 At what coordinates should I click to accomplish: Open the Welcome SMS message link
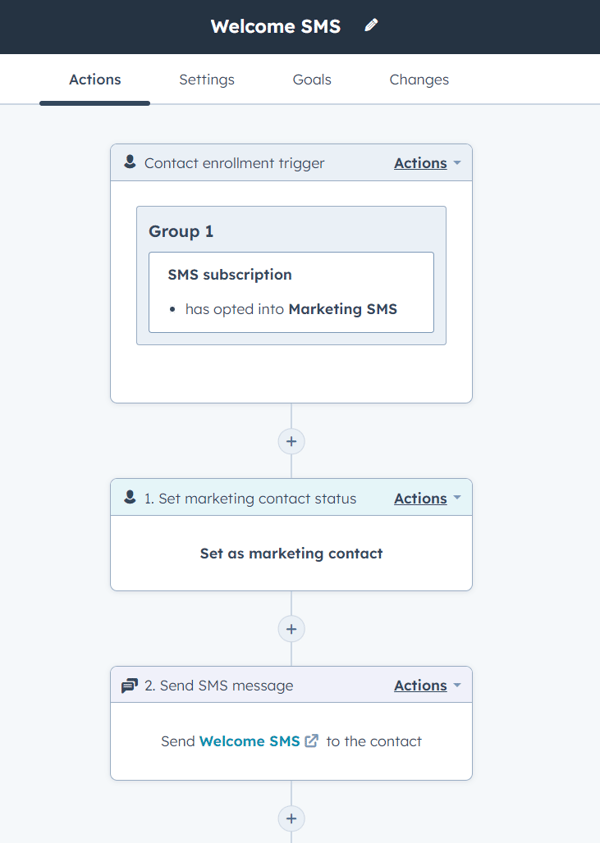(x=249, y=741)
